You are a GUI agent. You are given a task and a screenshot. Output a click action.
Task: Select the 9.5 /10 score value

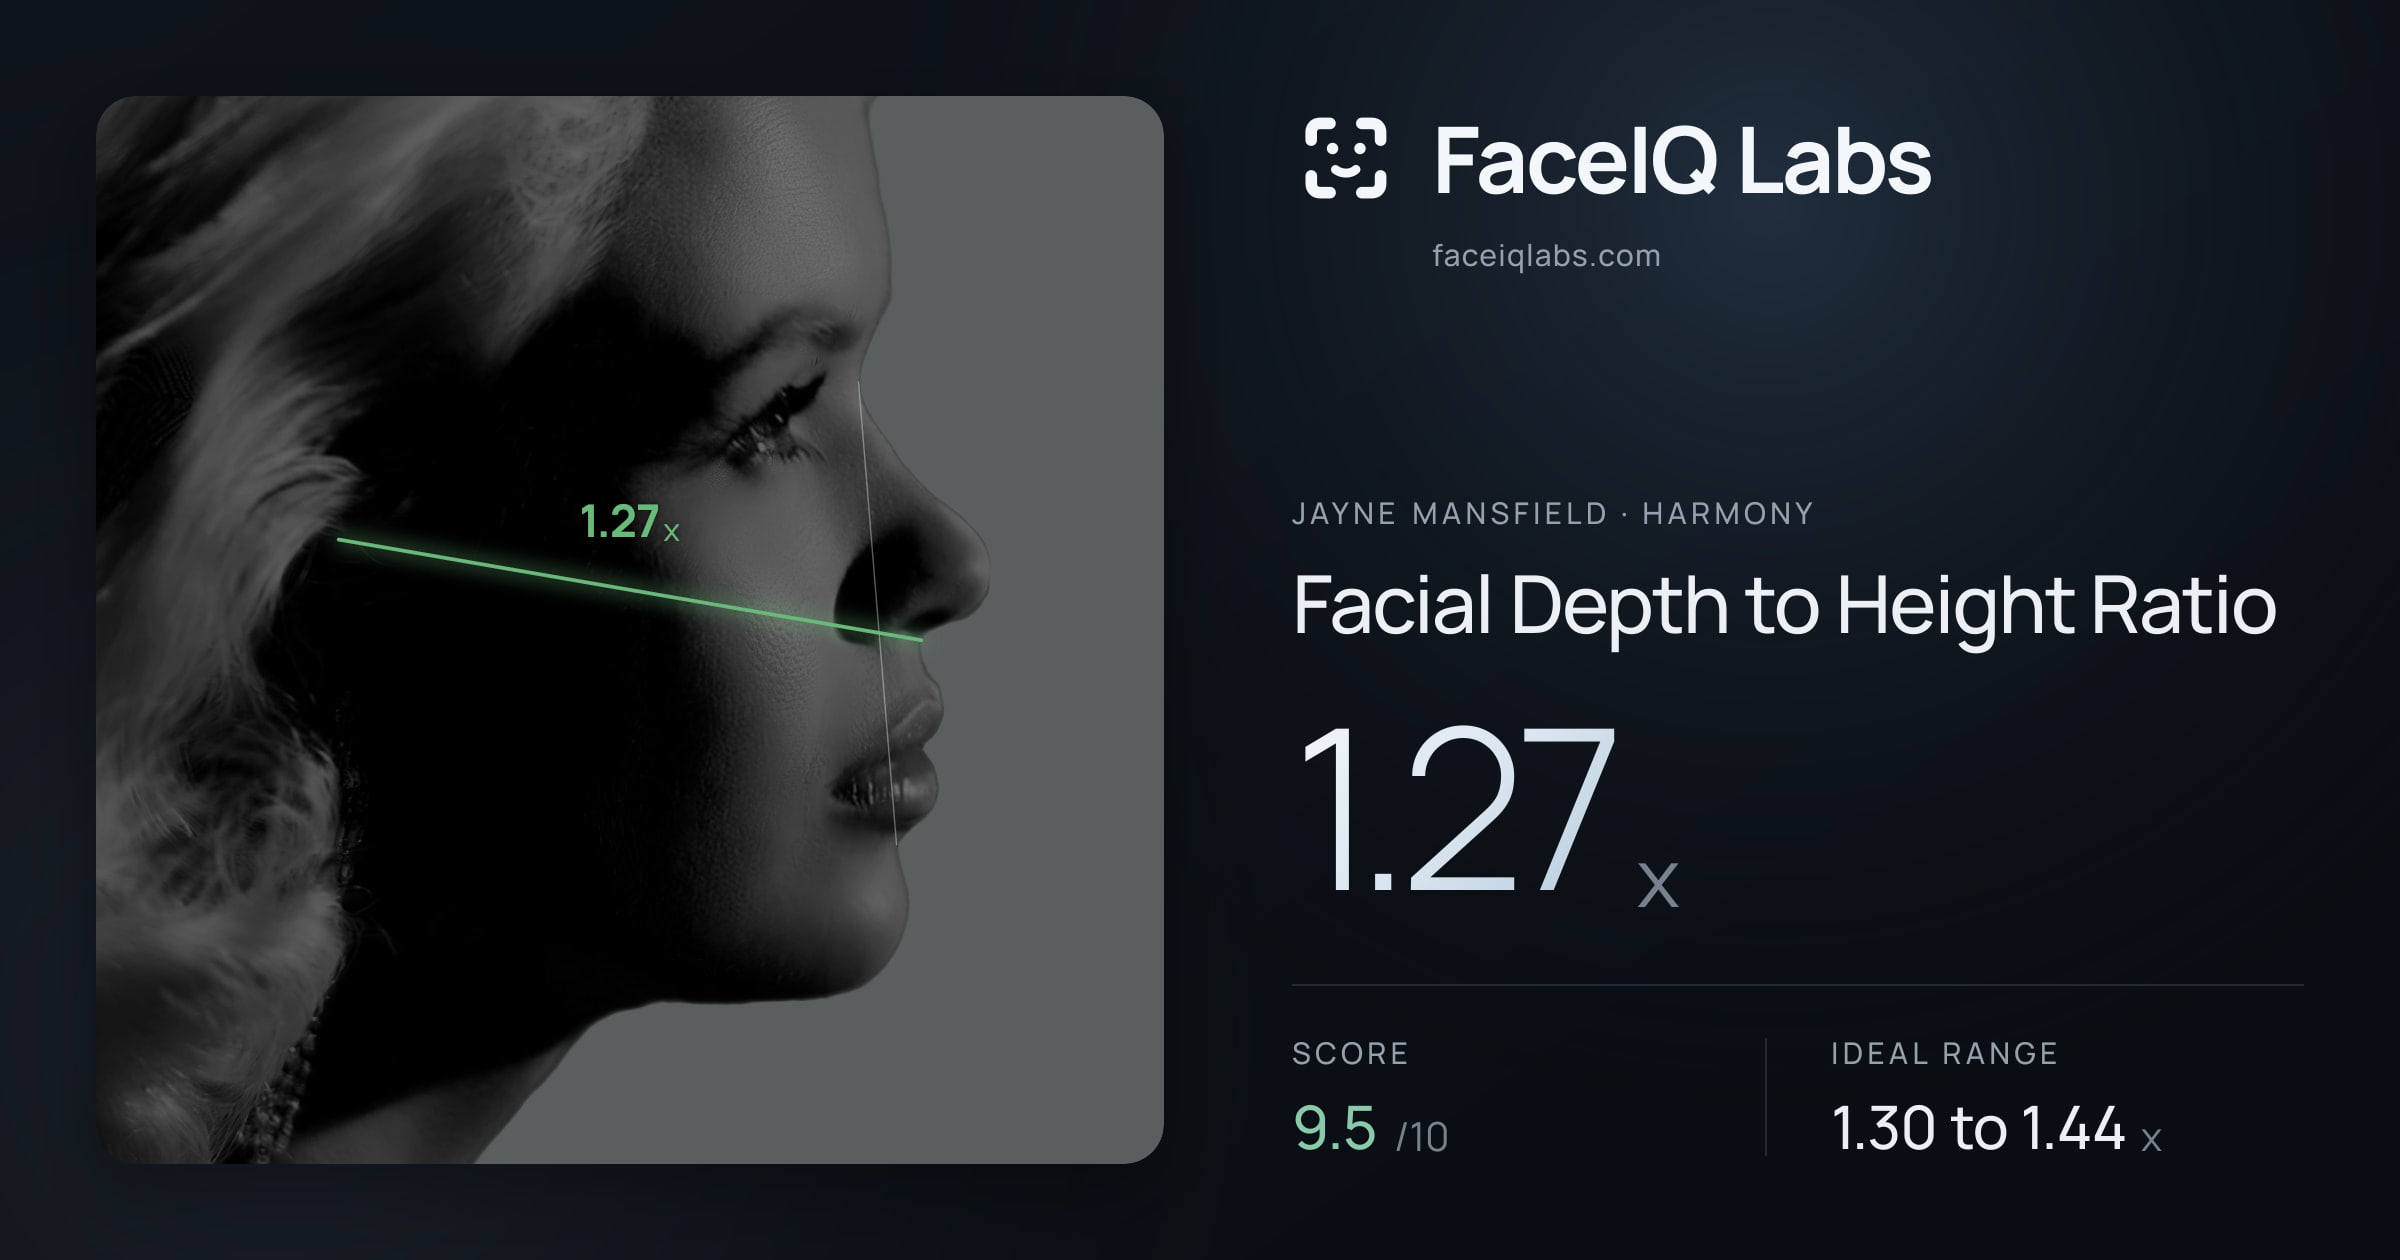pos(1370,1130)
